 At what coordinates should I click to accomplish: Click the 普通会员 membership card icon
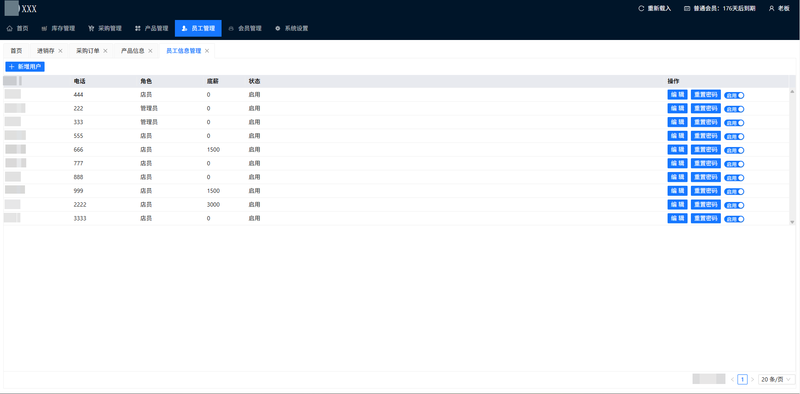[x=687, y=9]
